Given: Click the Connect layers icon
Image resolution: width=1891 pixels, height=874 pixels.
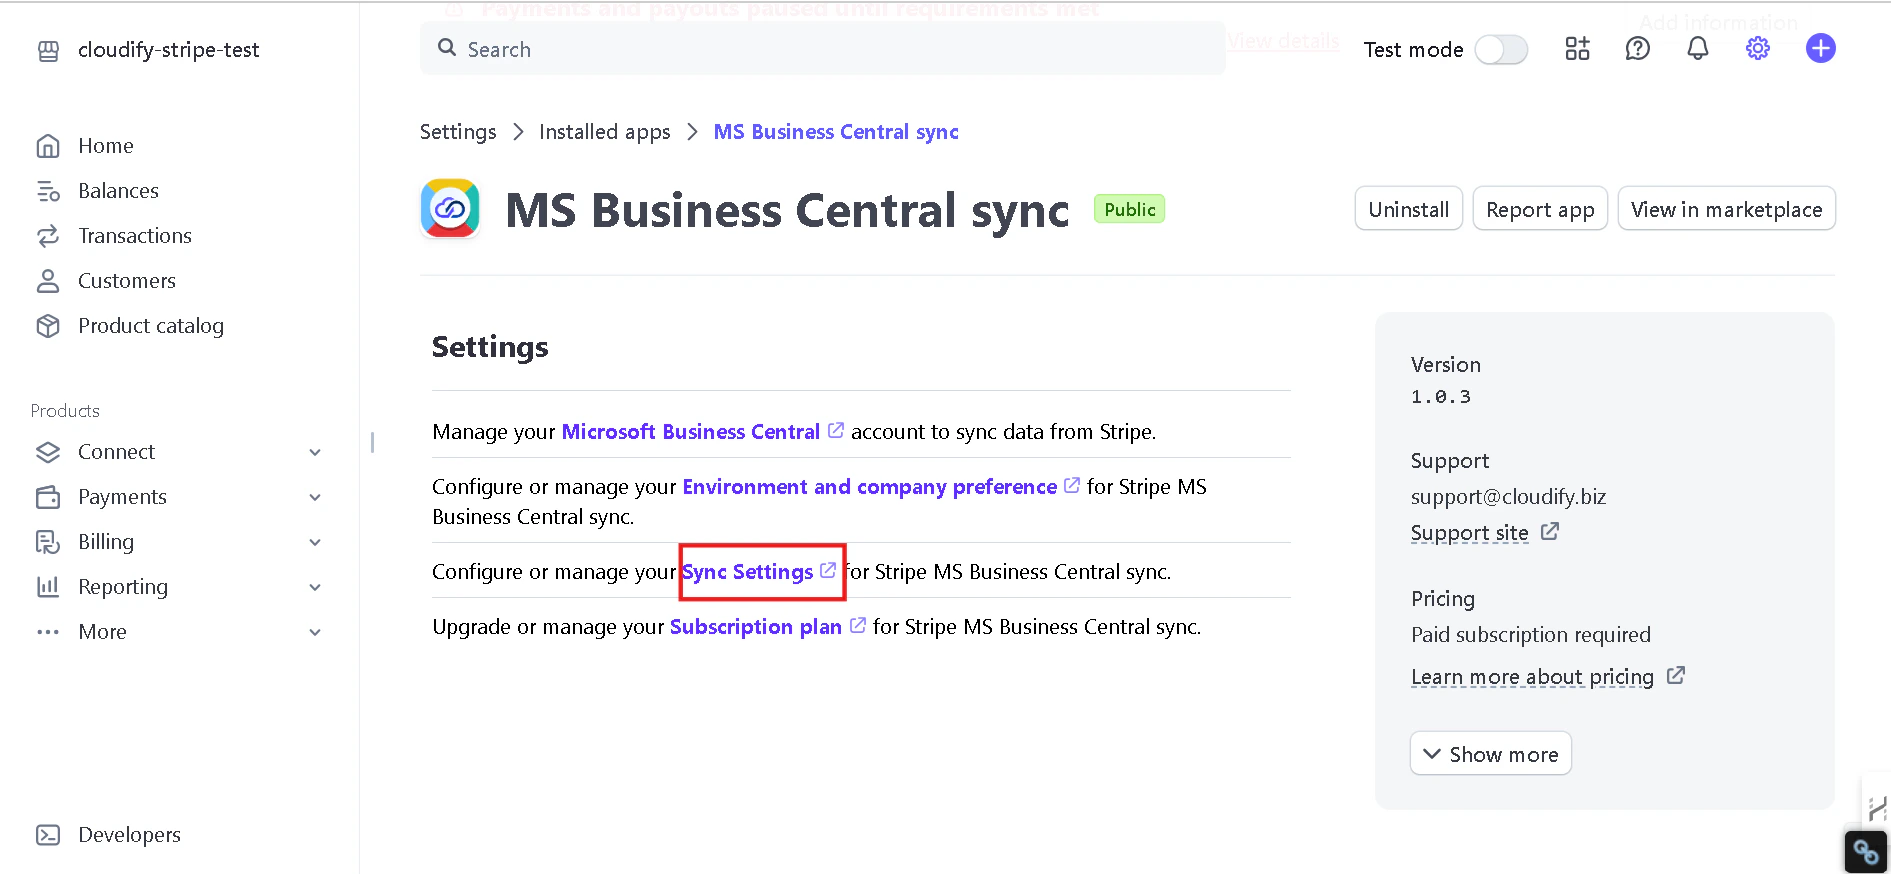Looking at the screenshot, I should click(48, 452).
